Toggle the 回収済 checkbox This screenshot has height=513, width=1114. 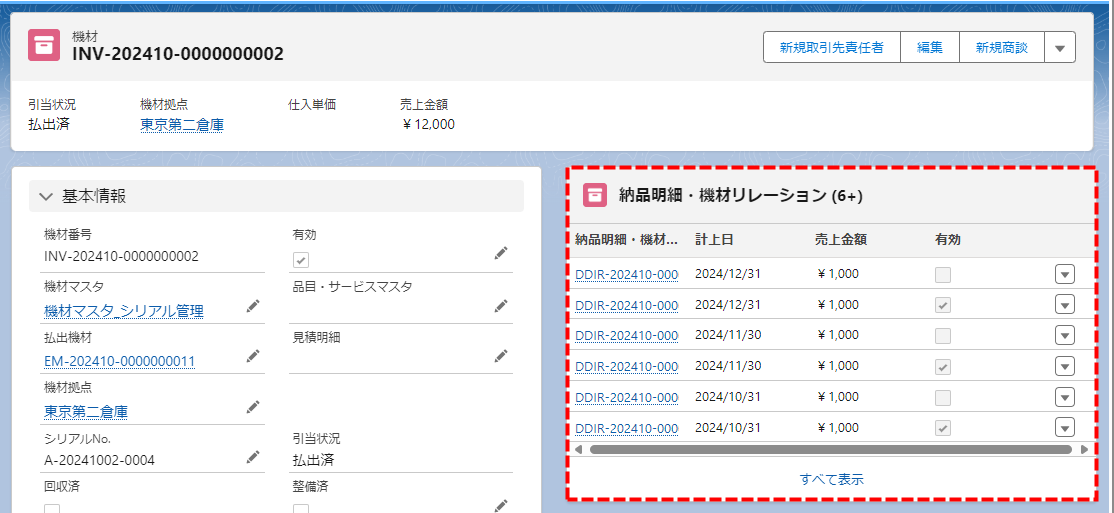pos(52,510)
